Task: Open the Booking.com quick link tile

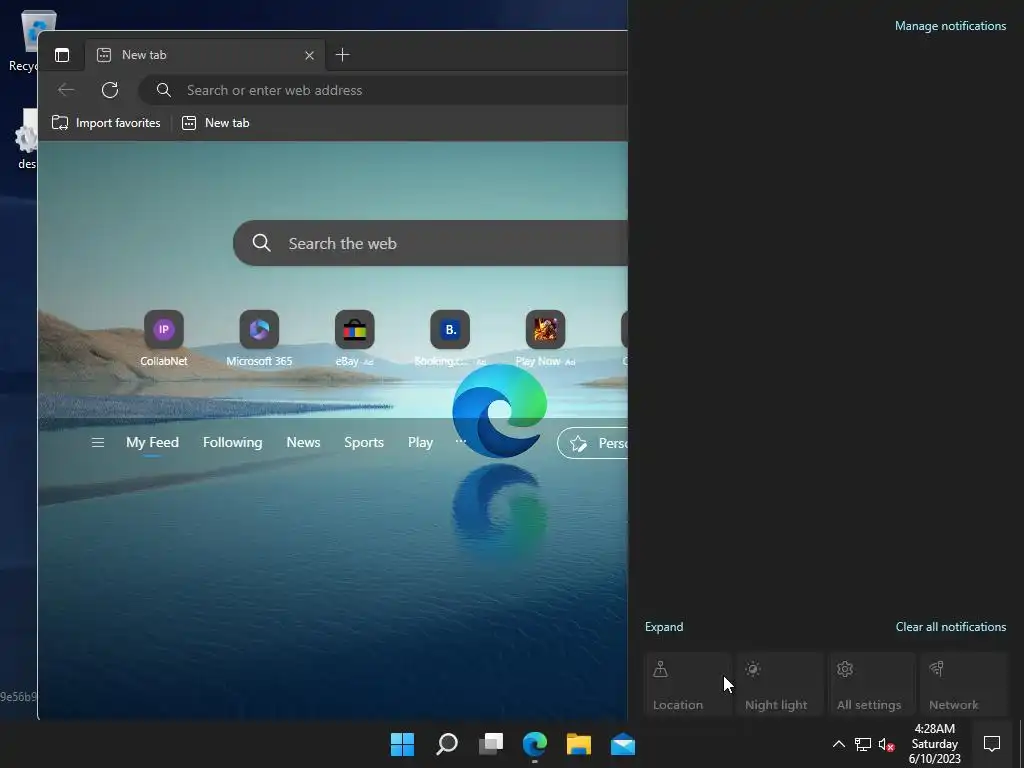Action: point(450,338)
